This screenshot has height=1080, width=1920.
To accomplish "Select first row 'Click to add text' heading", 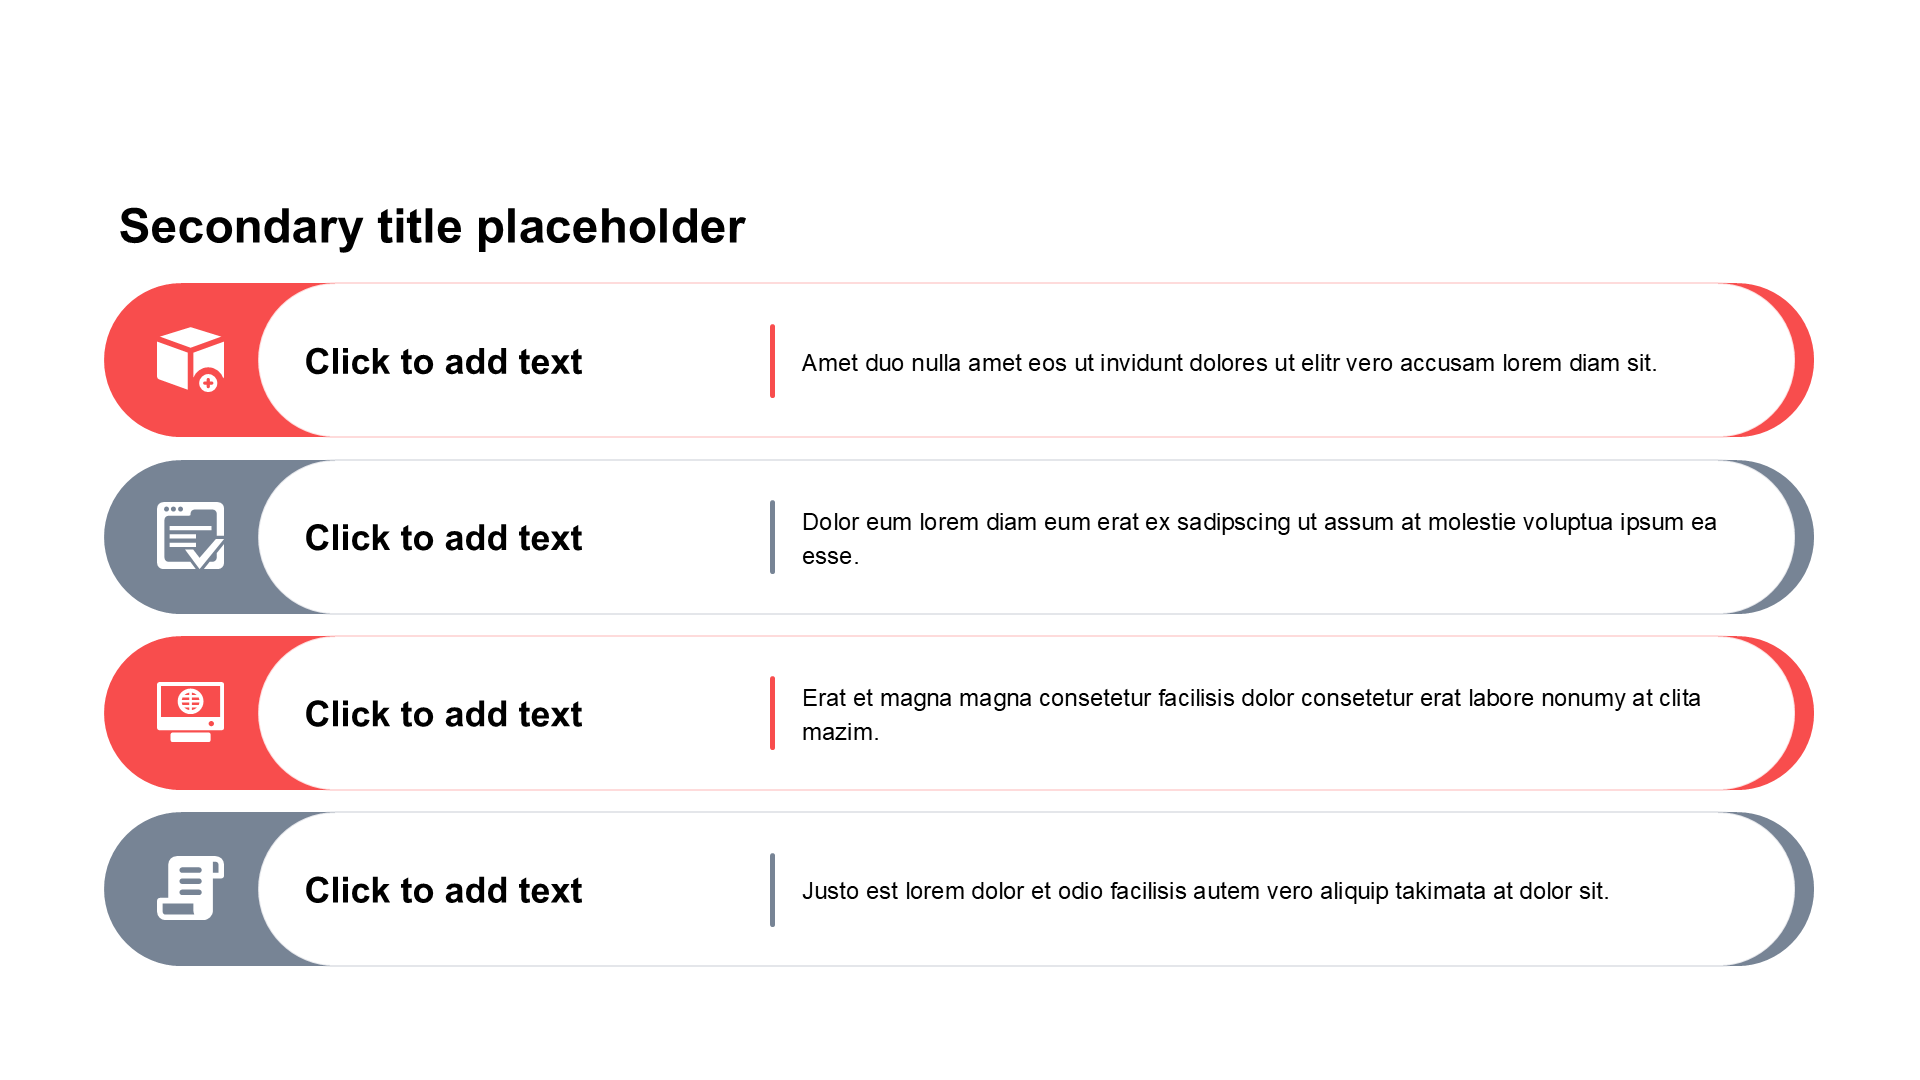I will [x=443, y=361].
